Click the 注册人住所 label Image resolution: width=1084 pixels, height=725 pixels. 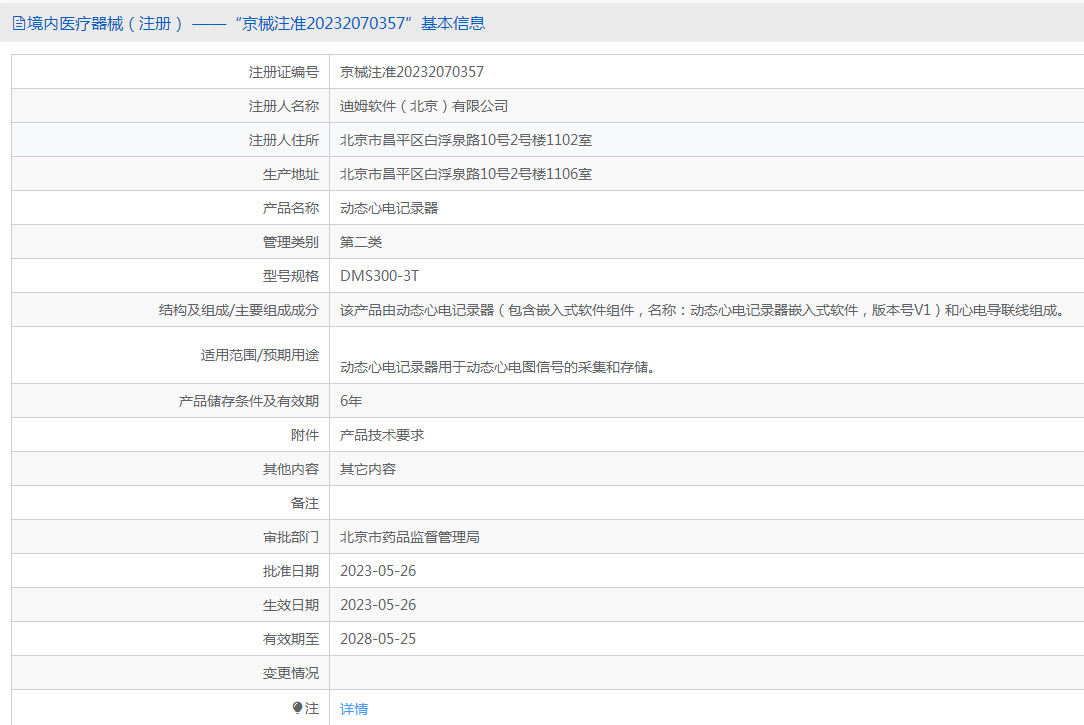(x=283, y=140)
